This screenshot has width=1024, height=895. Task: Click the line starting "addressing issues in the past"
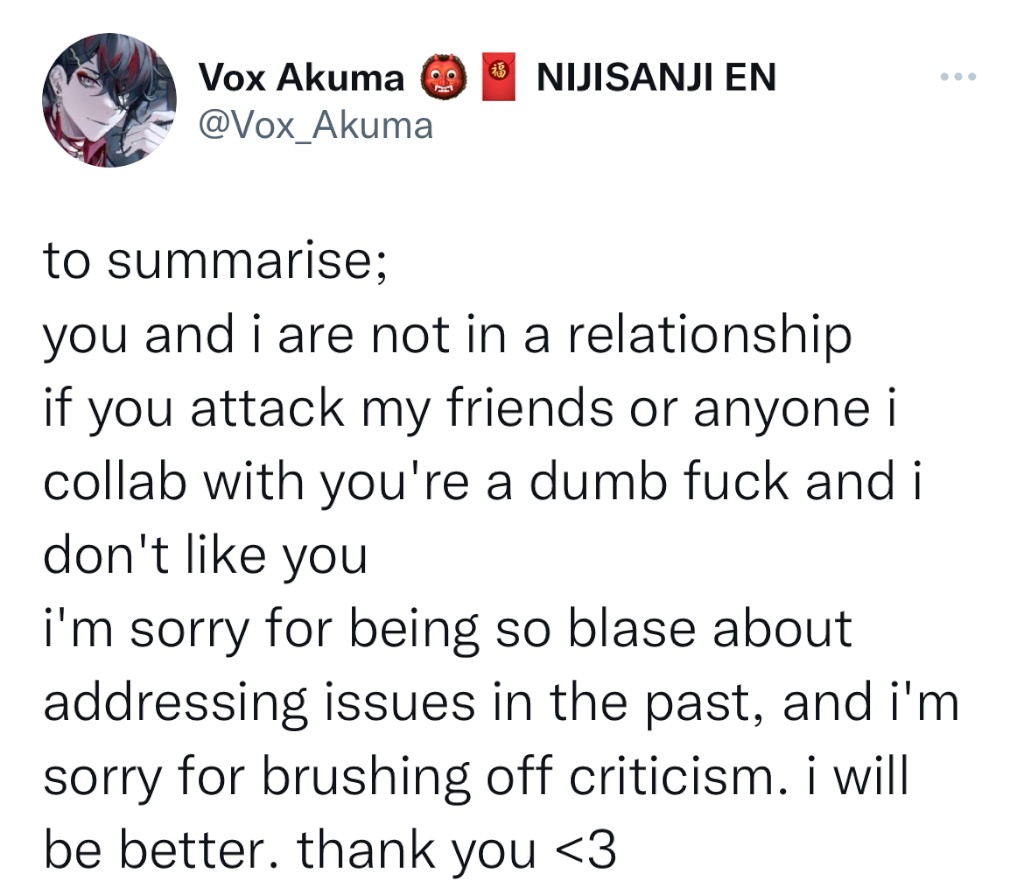pos(502,704)
